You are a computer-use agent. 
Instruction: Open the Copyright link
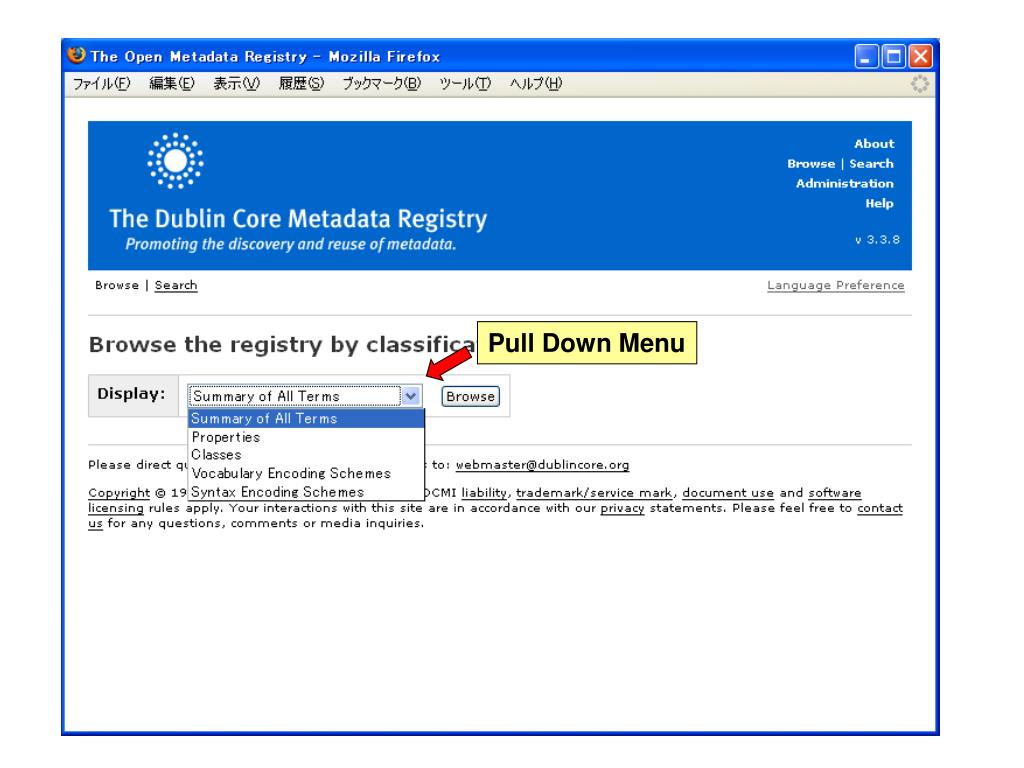click(x=119, y=493)
